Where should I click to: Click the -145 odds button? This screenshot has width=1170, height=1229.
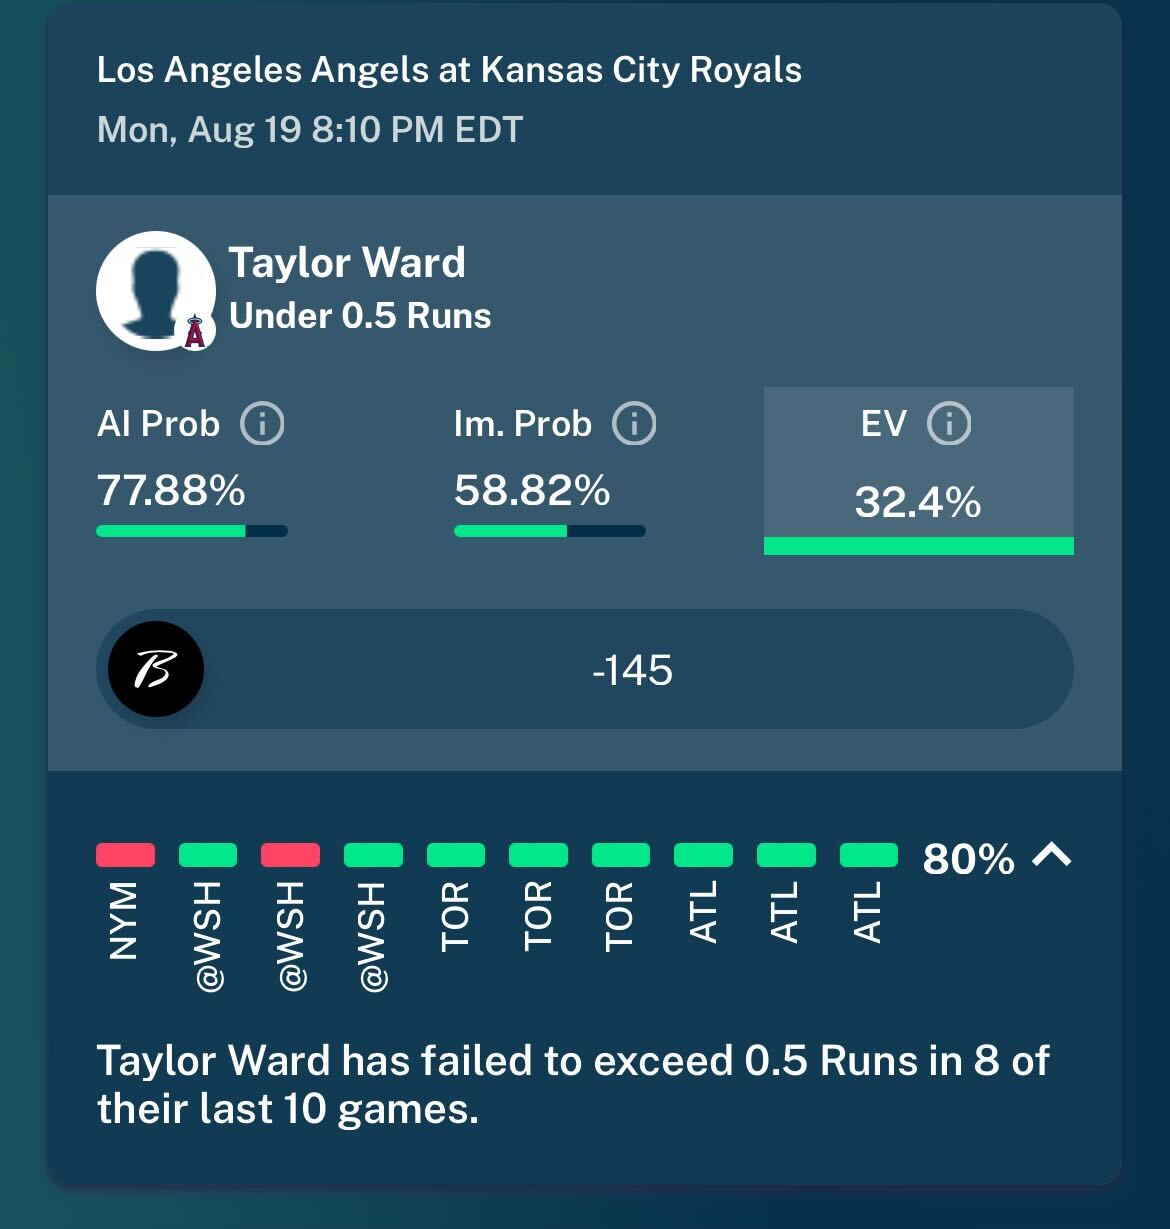585,669
